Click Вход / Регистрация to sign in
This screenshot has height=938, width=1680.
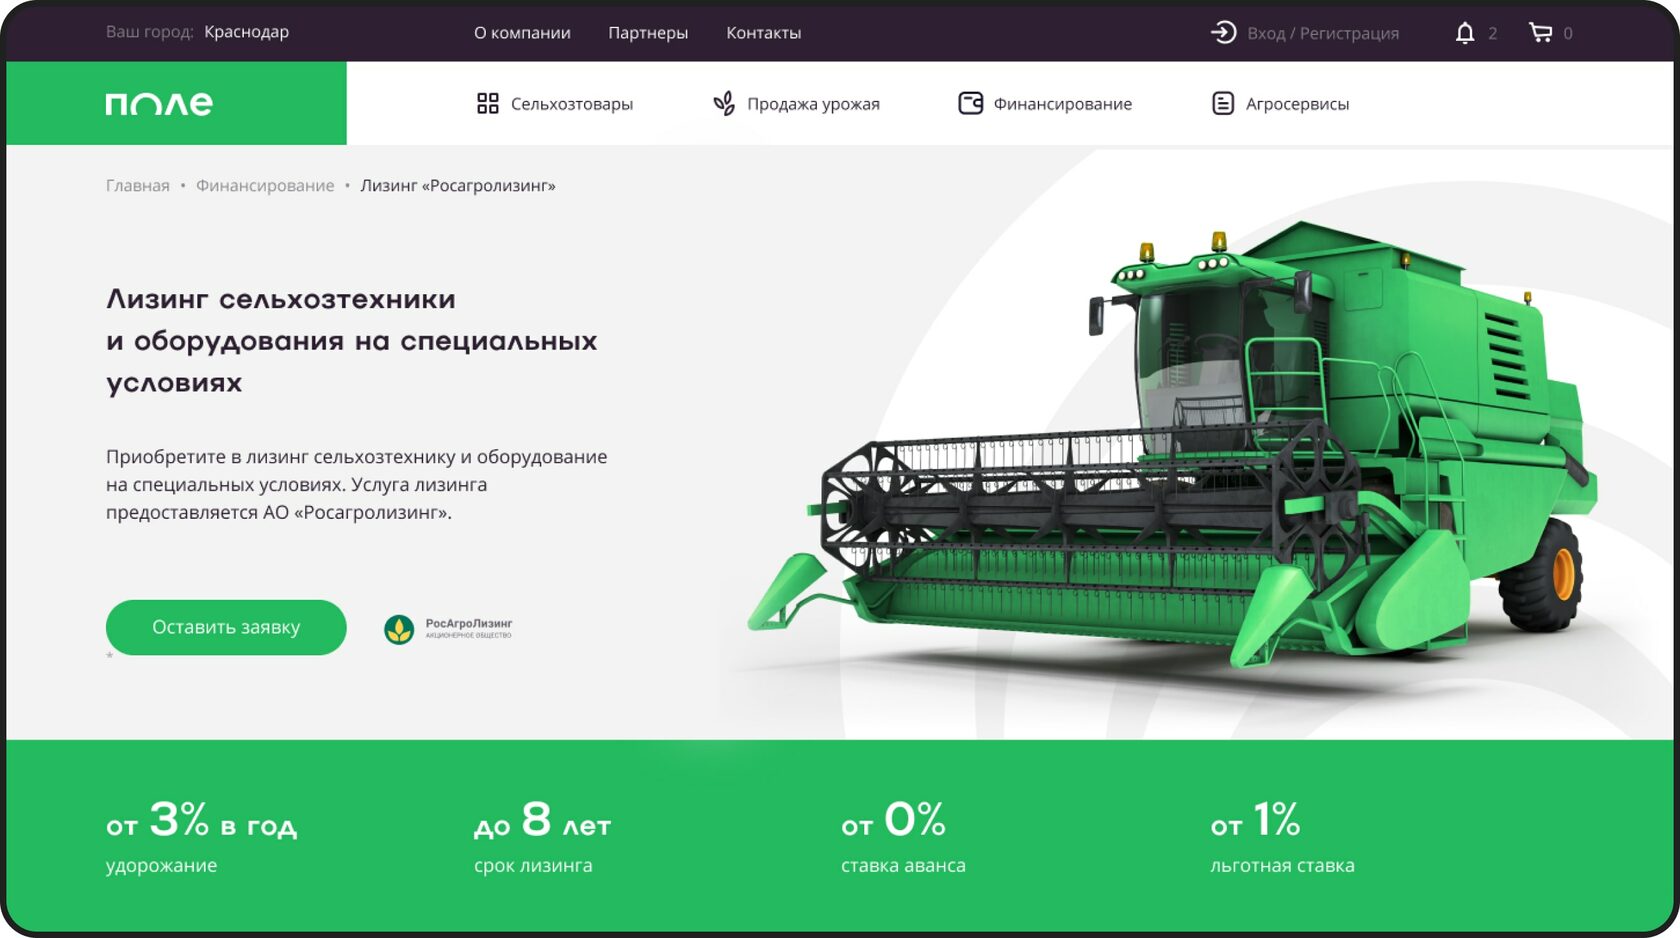pos(1322,32)
